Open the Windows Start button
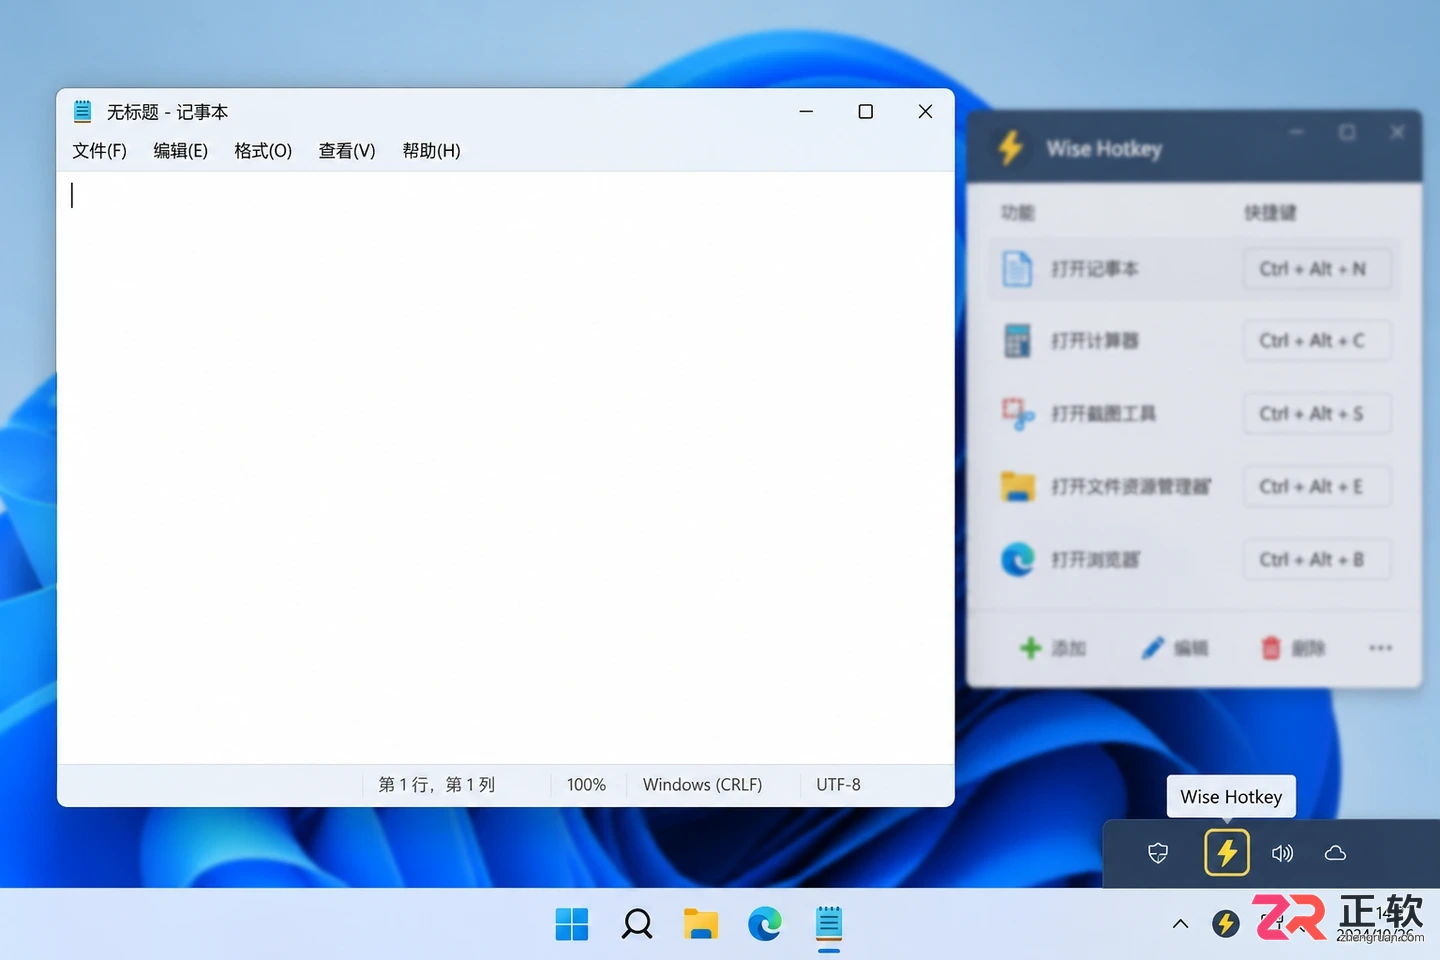This screenshot has height=960, width=1440. click(x=572, y=924)
